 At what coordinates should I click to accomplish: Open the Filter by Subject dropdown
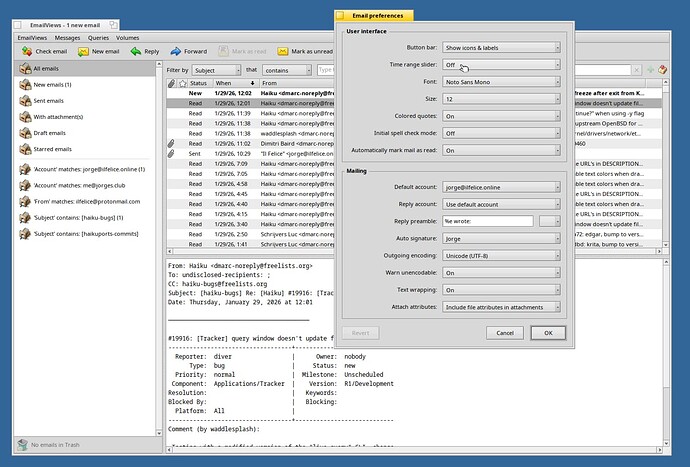point(216,70)
